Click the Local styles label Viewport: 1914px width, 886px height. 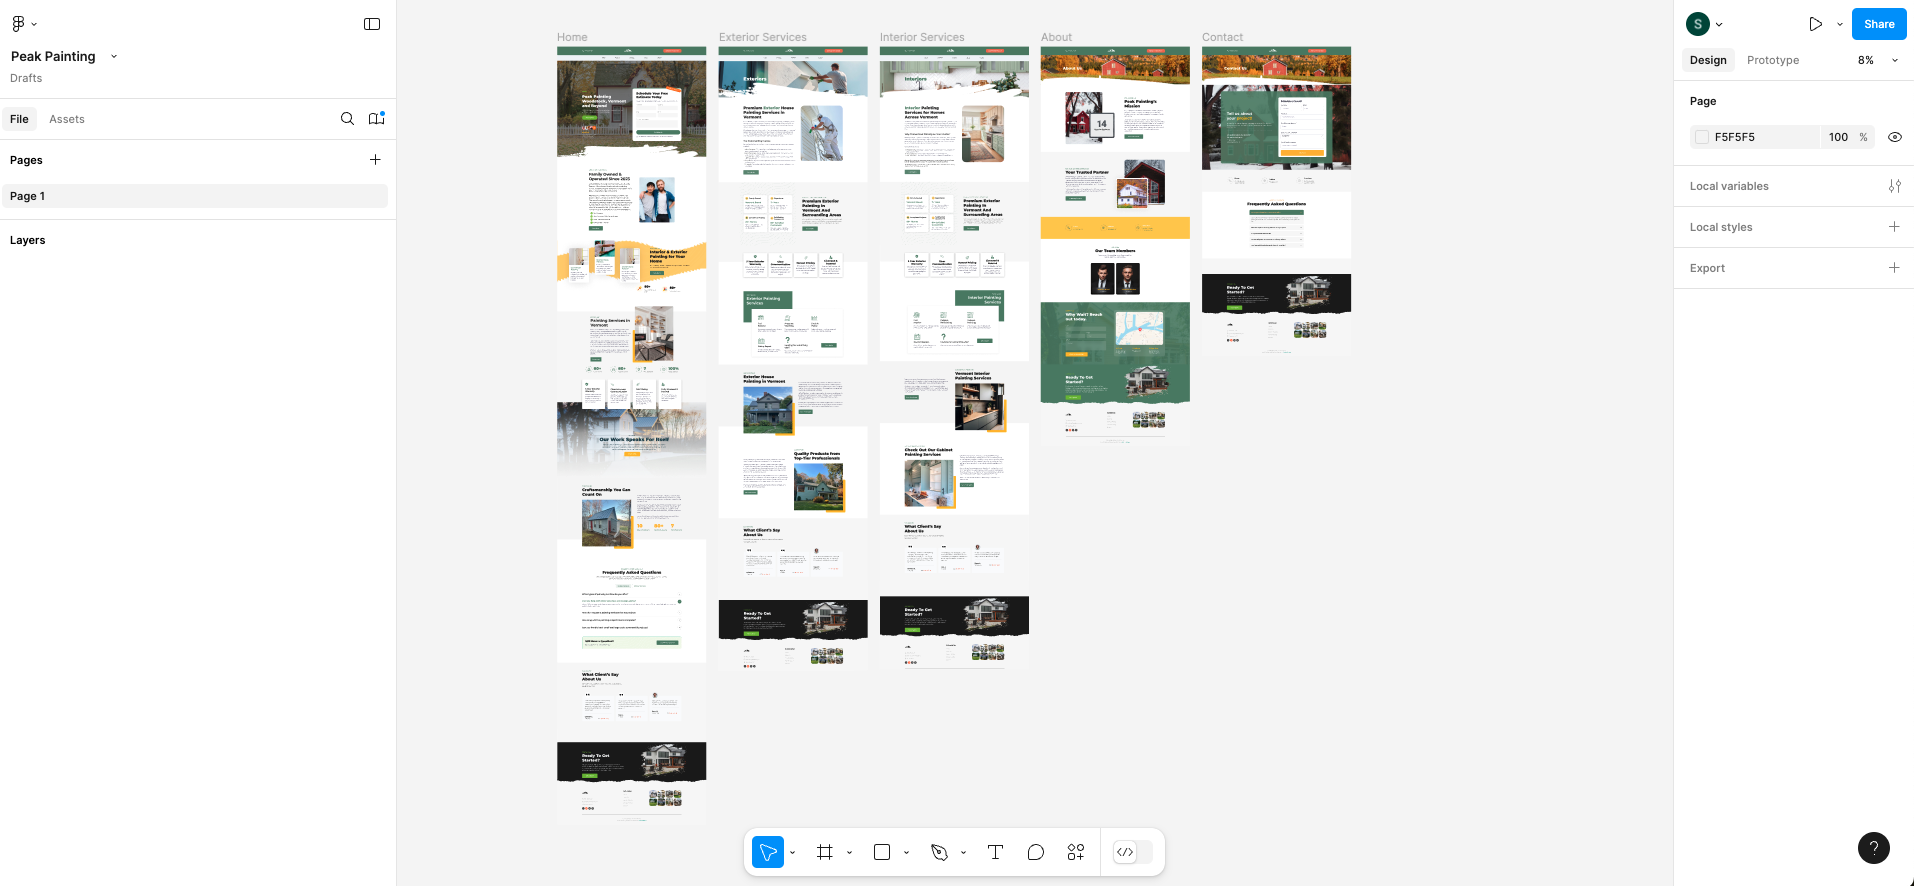(1721, 227)
